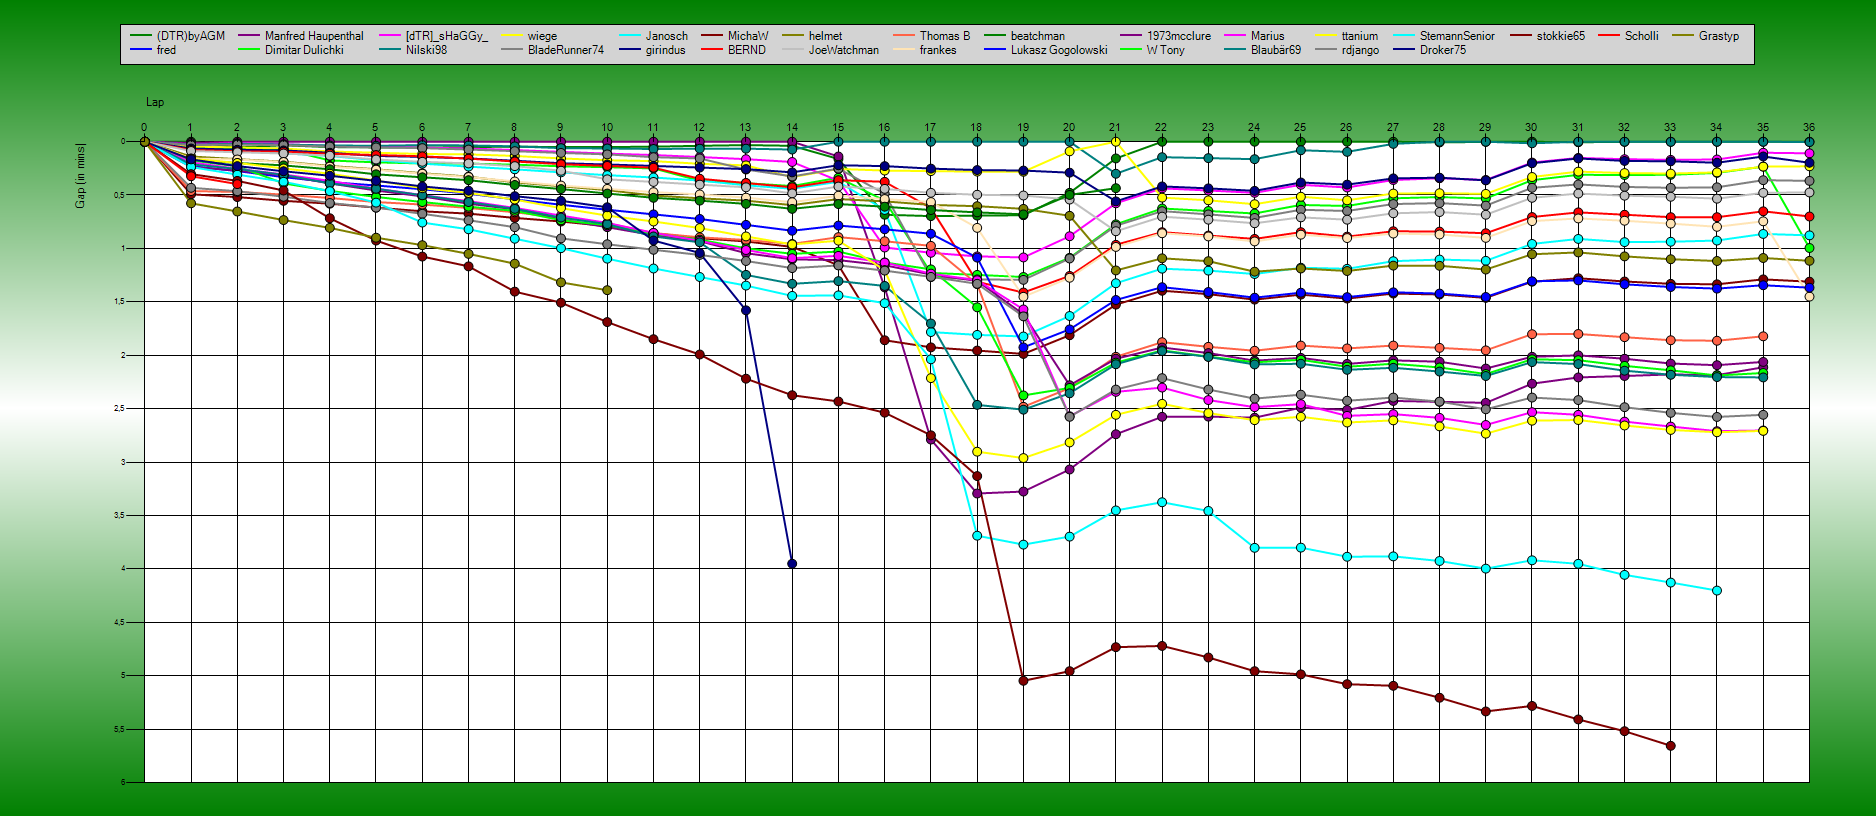
Task: Click the Blaubär69 legend entry
Action: coord(1276,50)
